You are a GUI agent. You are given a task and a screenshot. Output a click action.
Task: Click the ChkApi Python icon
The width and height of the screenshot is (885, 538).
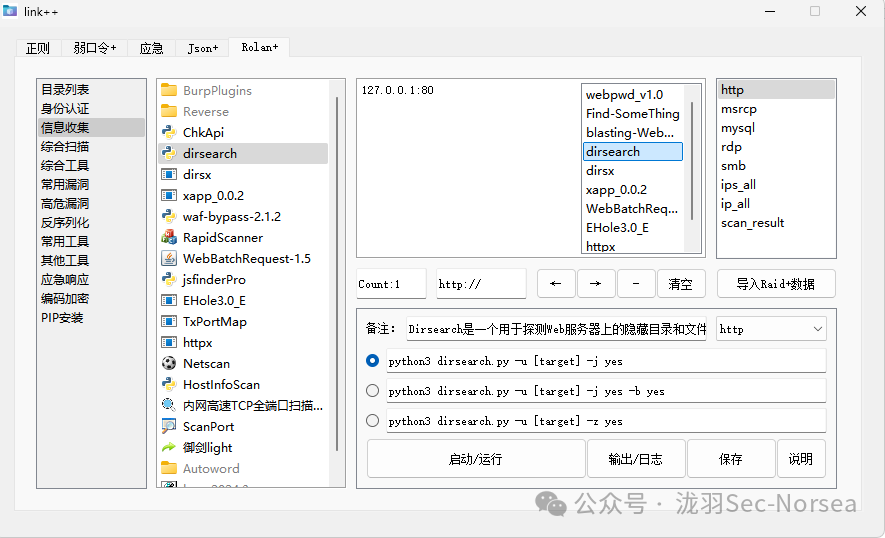click(x=169, y=133)
